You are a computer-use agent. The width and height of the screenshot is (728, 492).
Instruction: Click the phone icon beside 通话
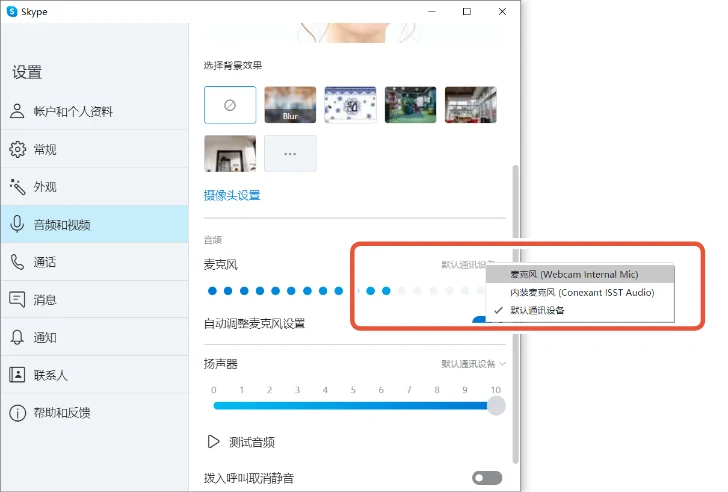pos(17,262)
